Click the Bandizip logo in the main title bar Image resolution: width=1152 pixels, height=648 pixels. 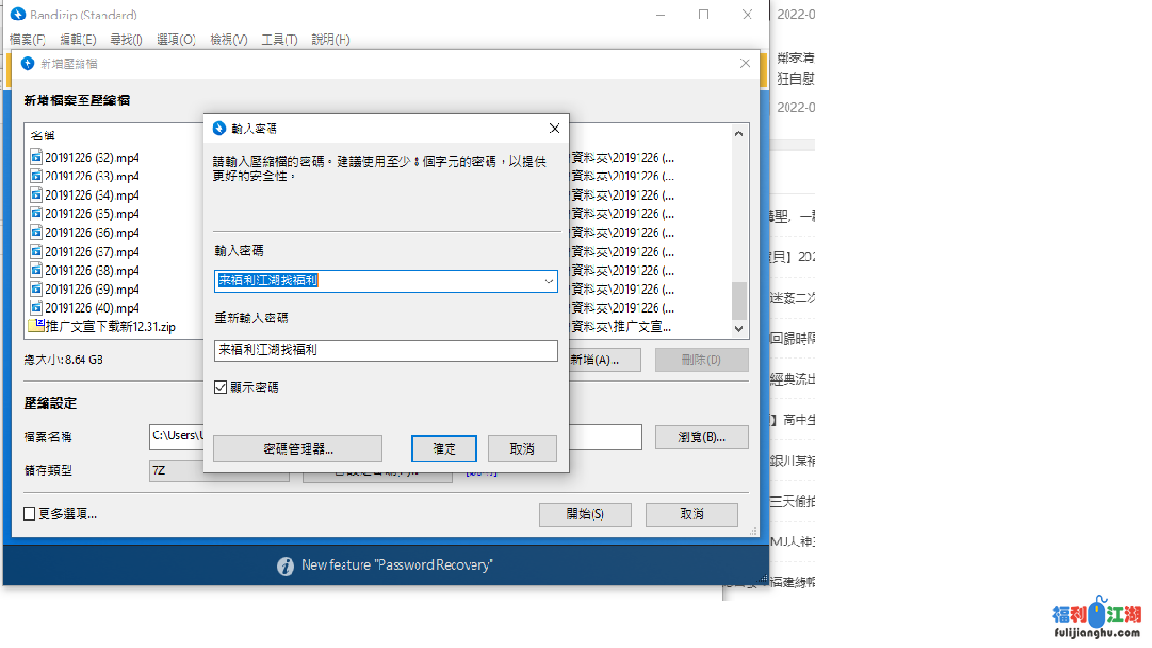click(x=18, y=15)
